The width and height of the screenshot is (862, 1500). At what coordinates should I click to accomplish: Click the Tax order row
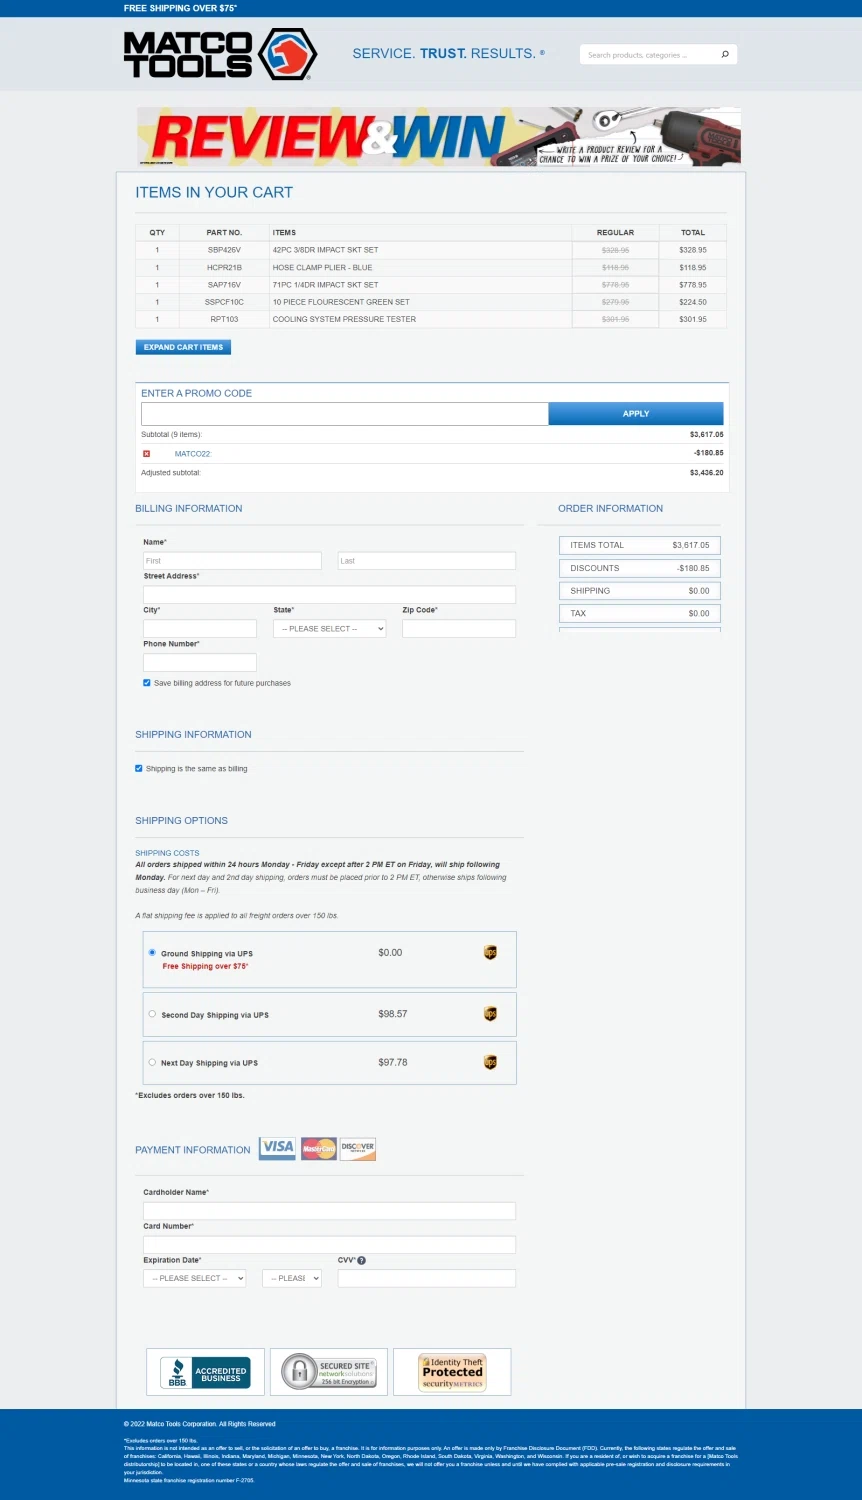click(640, 613)
